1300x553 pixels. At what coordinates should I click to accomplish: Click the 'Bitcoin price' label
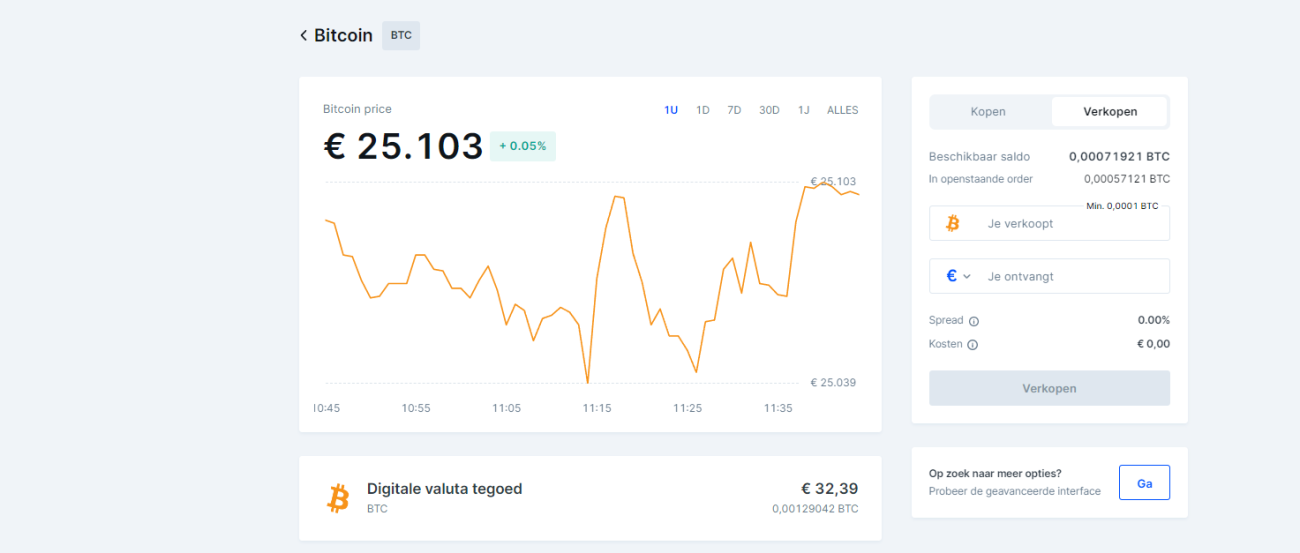(357, 109)
